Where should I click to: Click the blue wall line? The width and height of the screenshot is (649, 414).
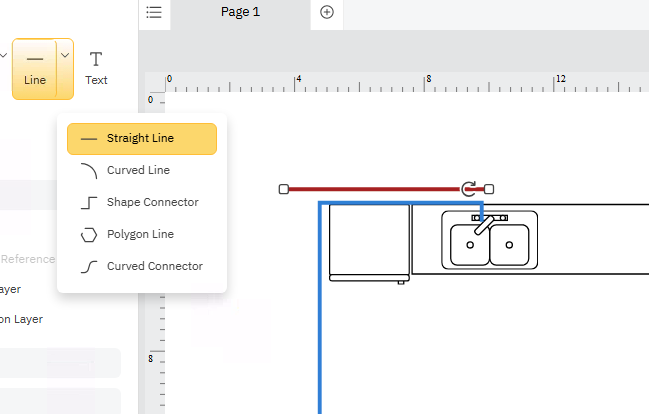[x=320, y=306]
